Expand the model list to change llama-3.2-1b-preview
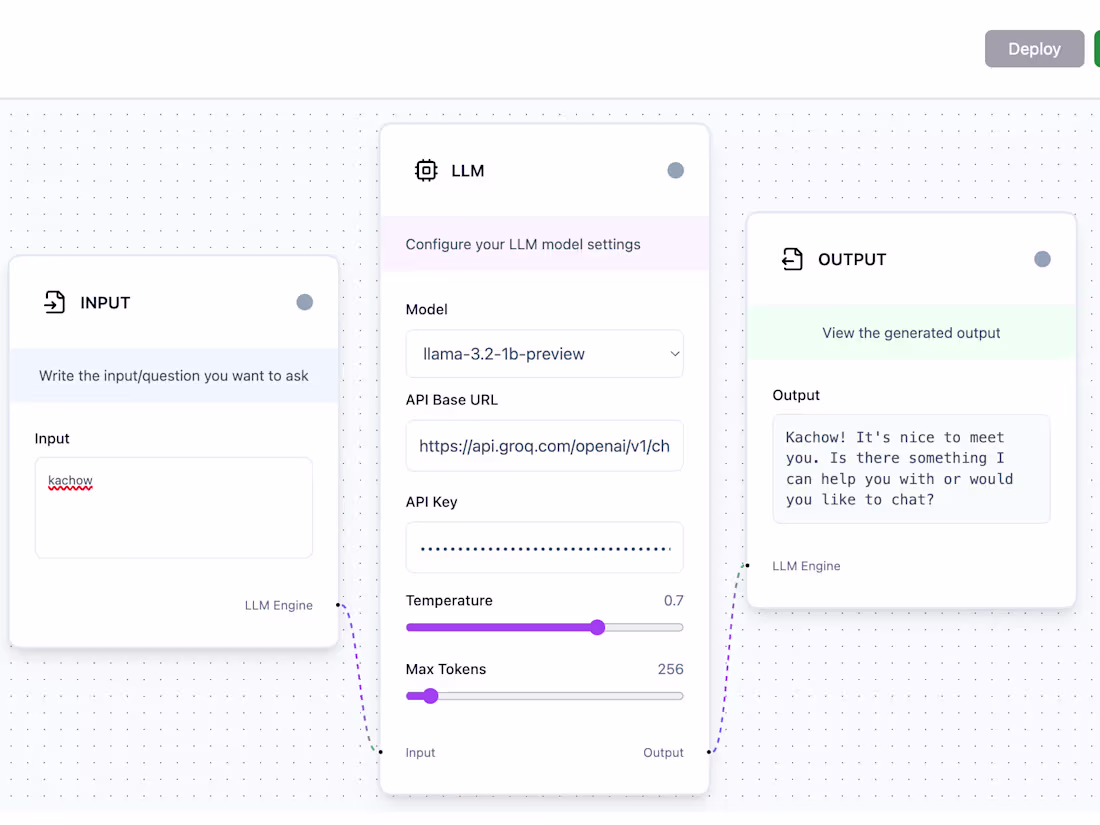The height and width of the screenshot is (825, 1100). tap(544, 354)
